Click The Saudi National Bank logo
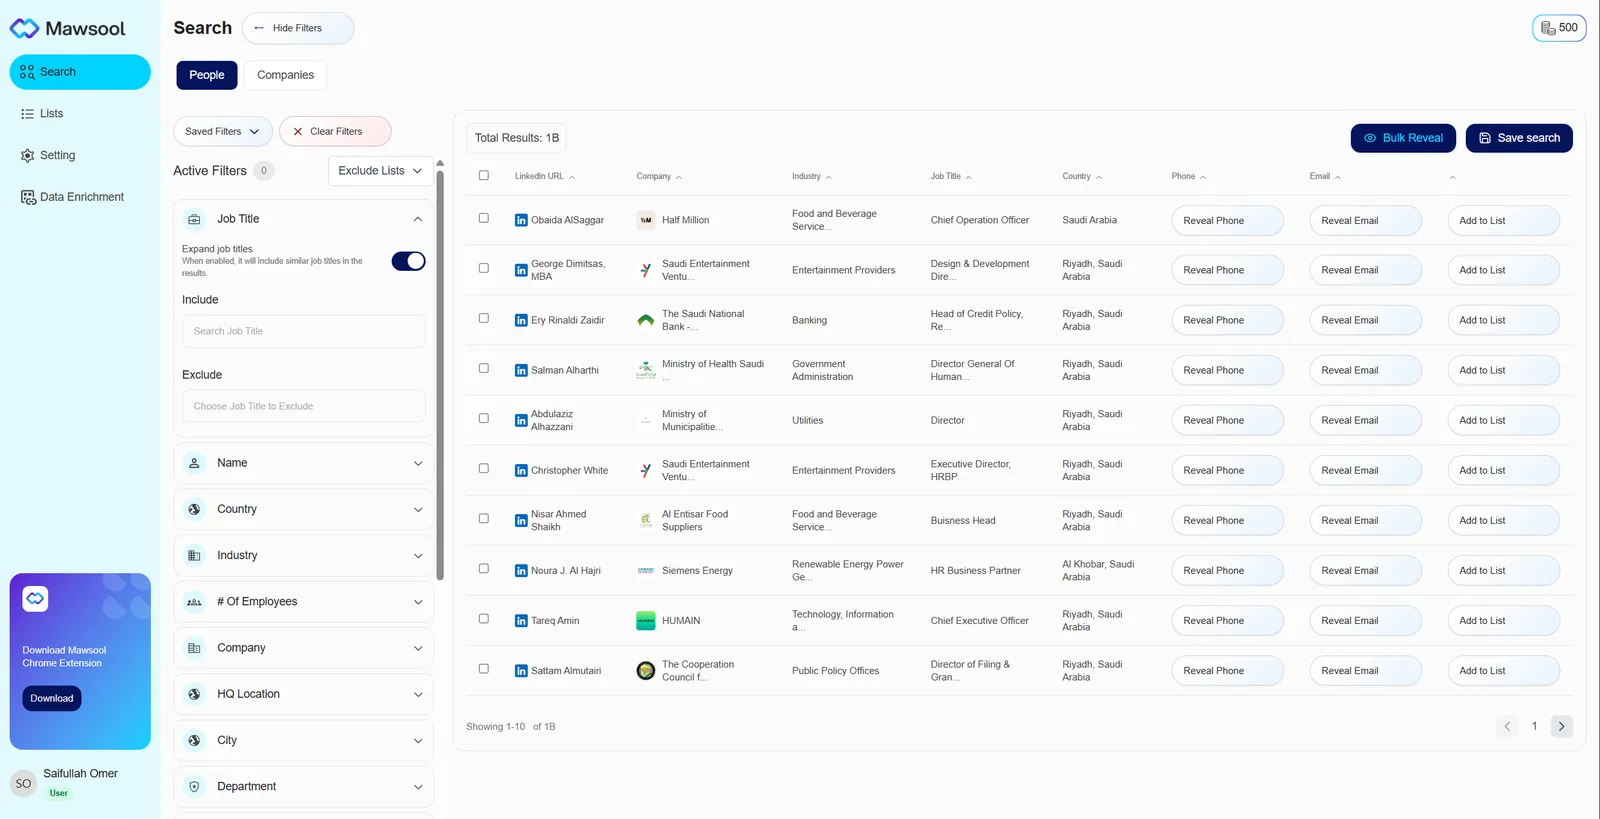 click(x=646, y=321)
